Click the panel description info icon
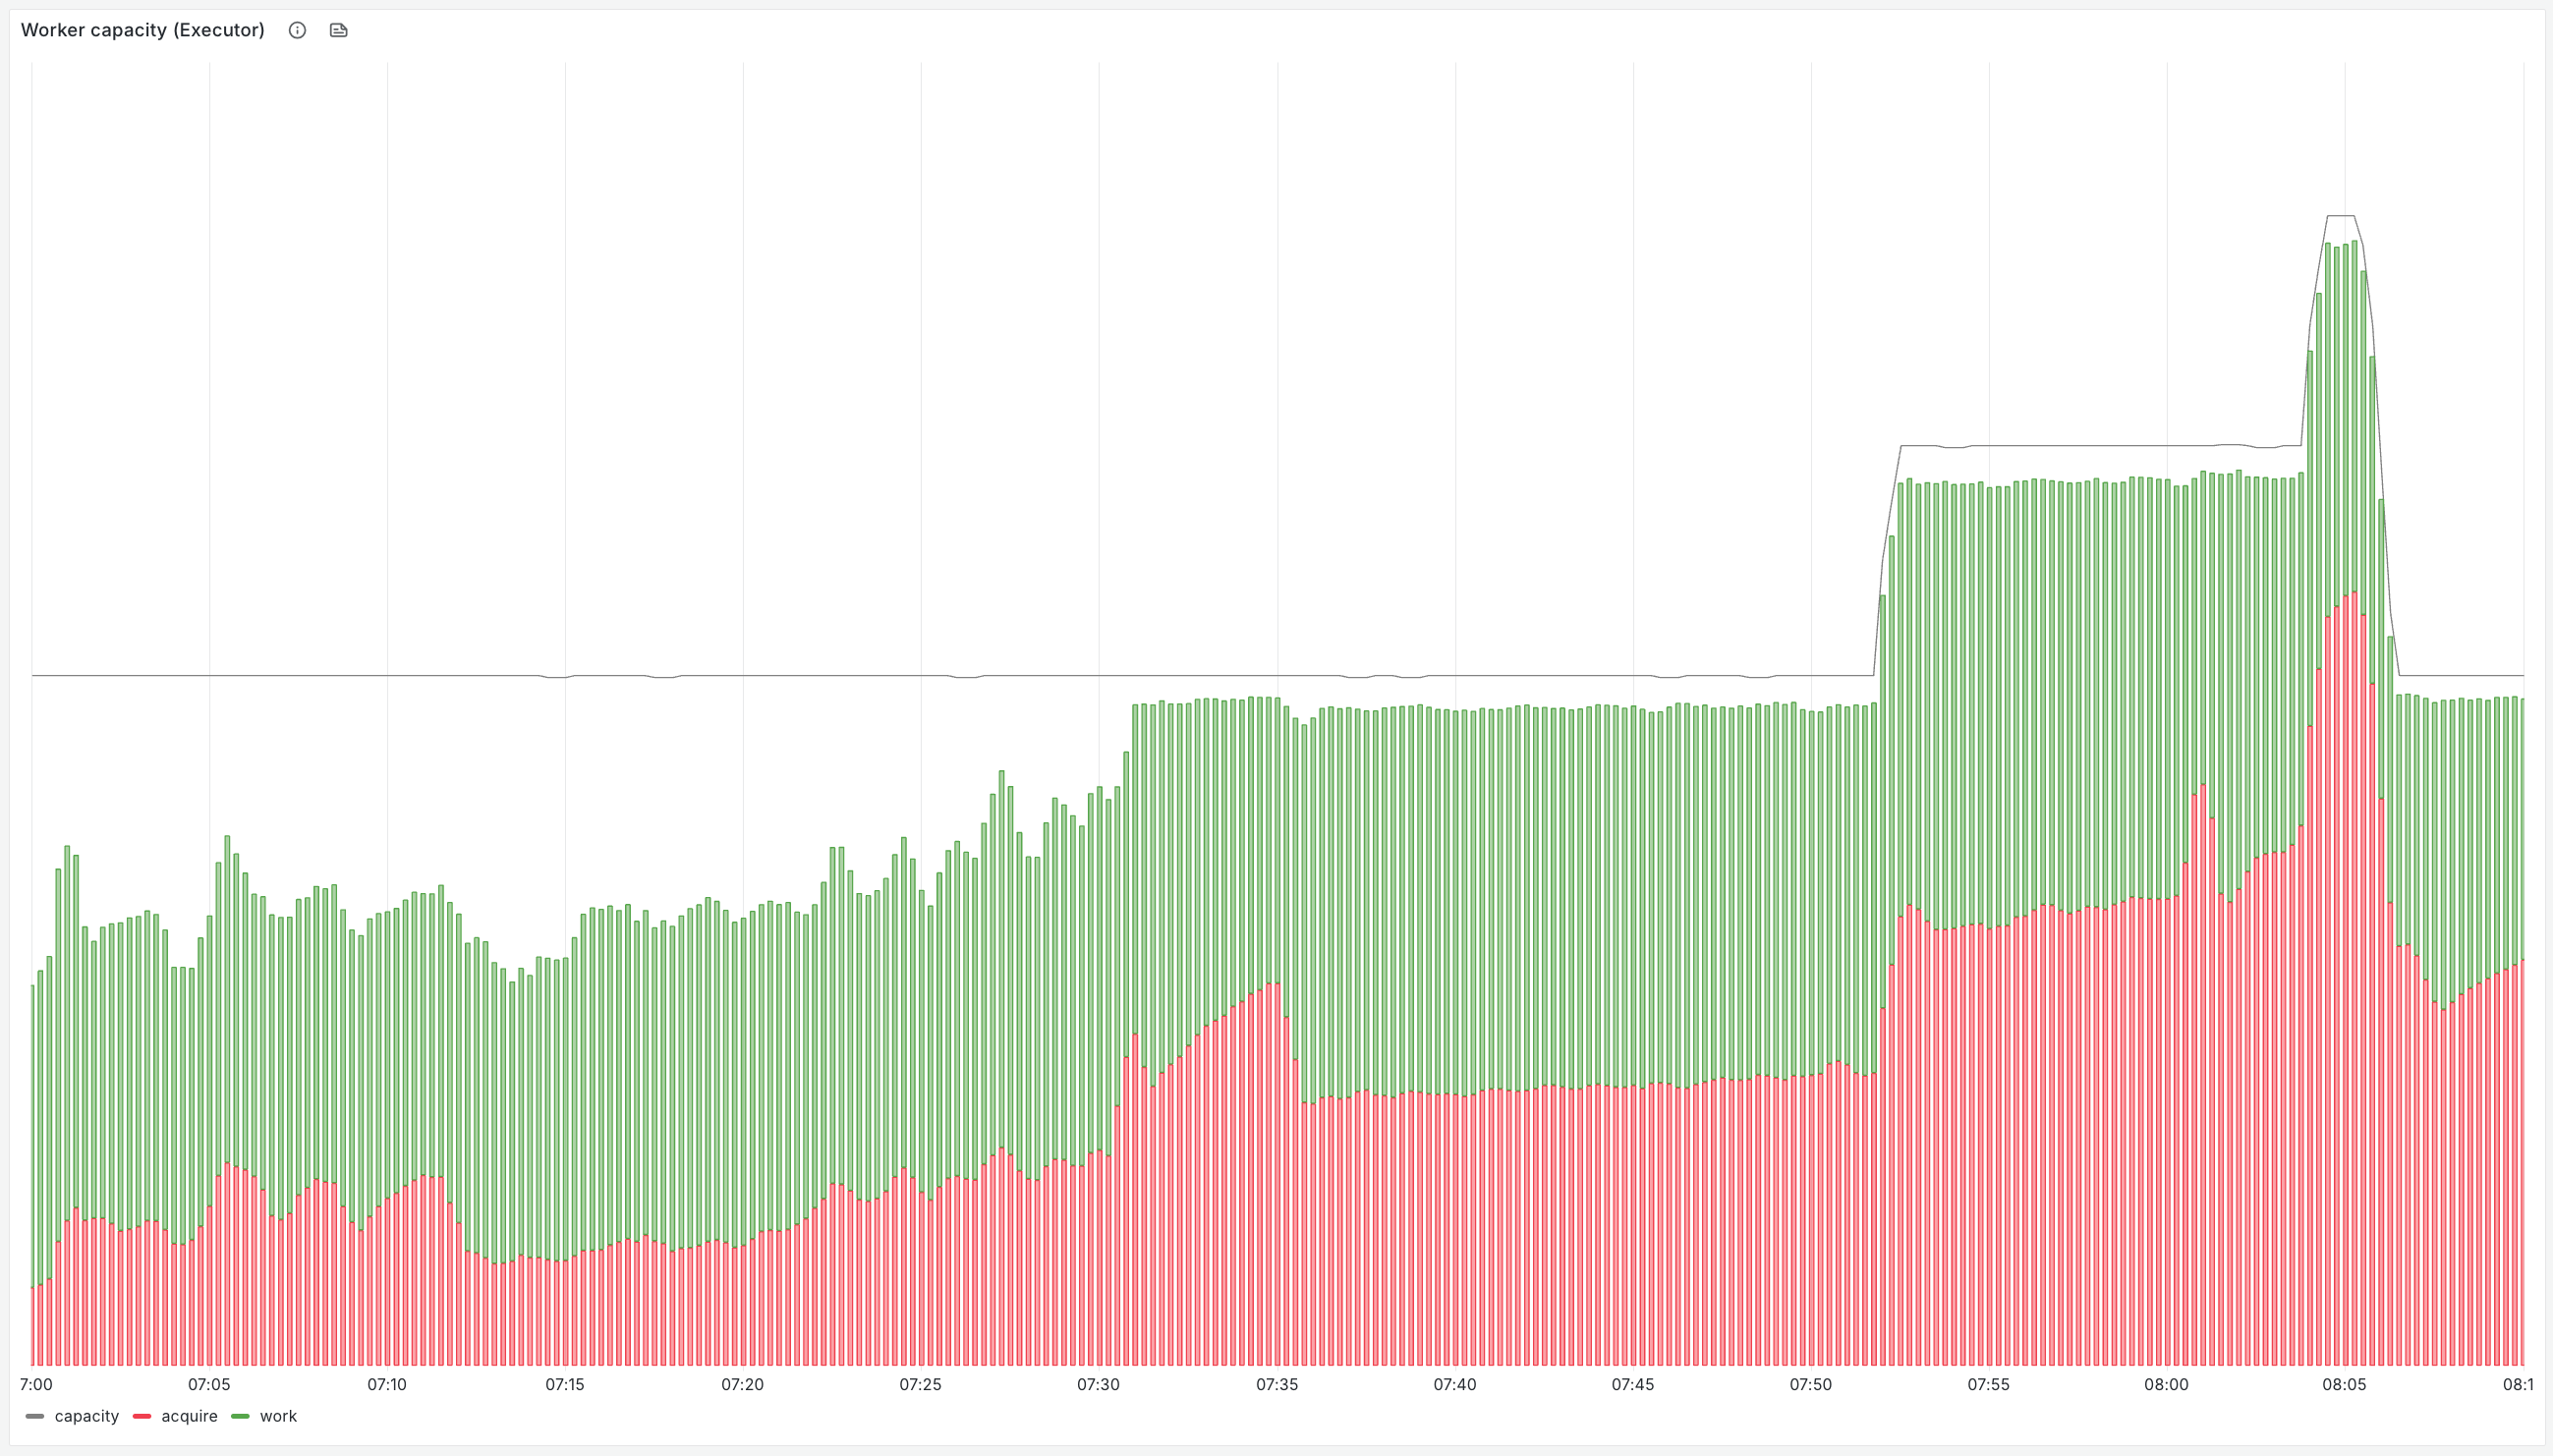 coord(297,30)
